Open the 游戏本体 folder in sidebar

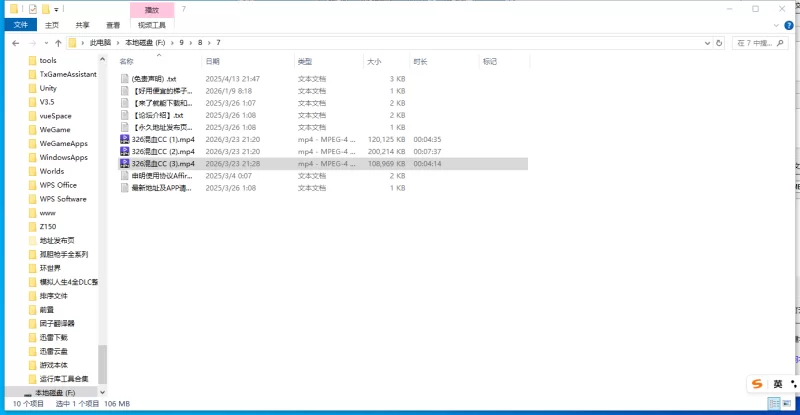[x=54, y=365]
